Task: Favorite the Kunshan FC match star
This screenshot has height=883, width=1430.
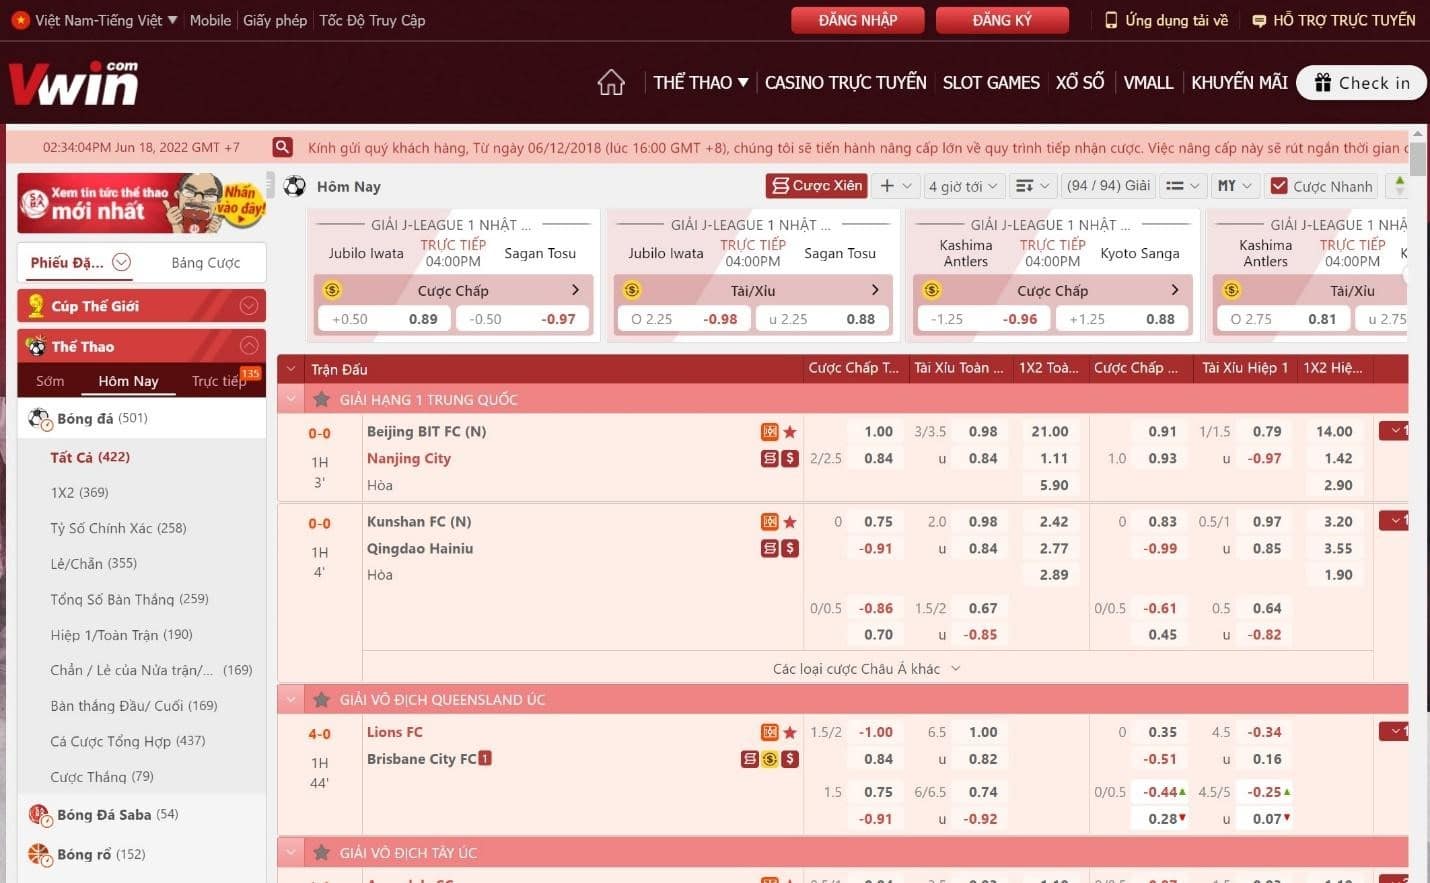Action: pyautogui.click(x=790, y=522)
